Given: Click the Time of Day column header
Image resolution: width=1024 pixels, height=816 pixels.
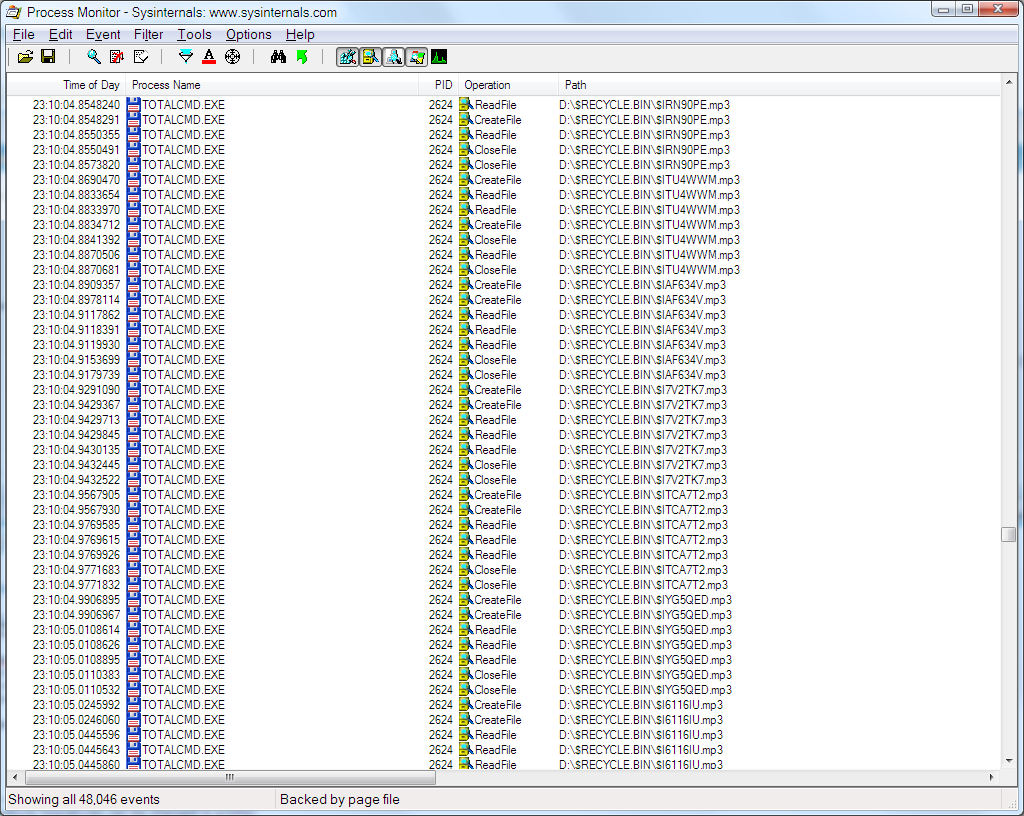Looking at the screenshot, I should (66, 85).
